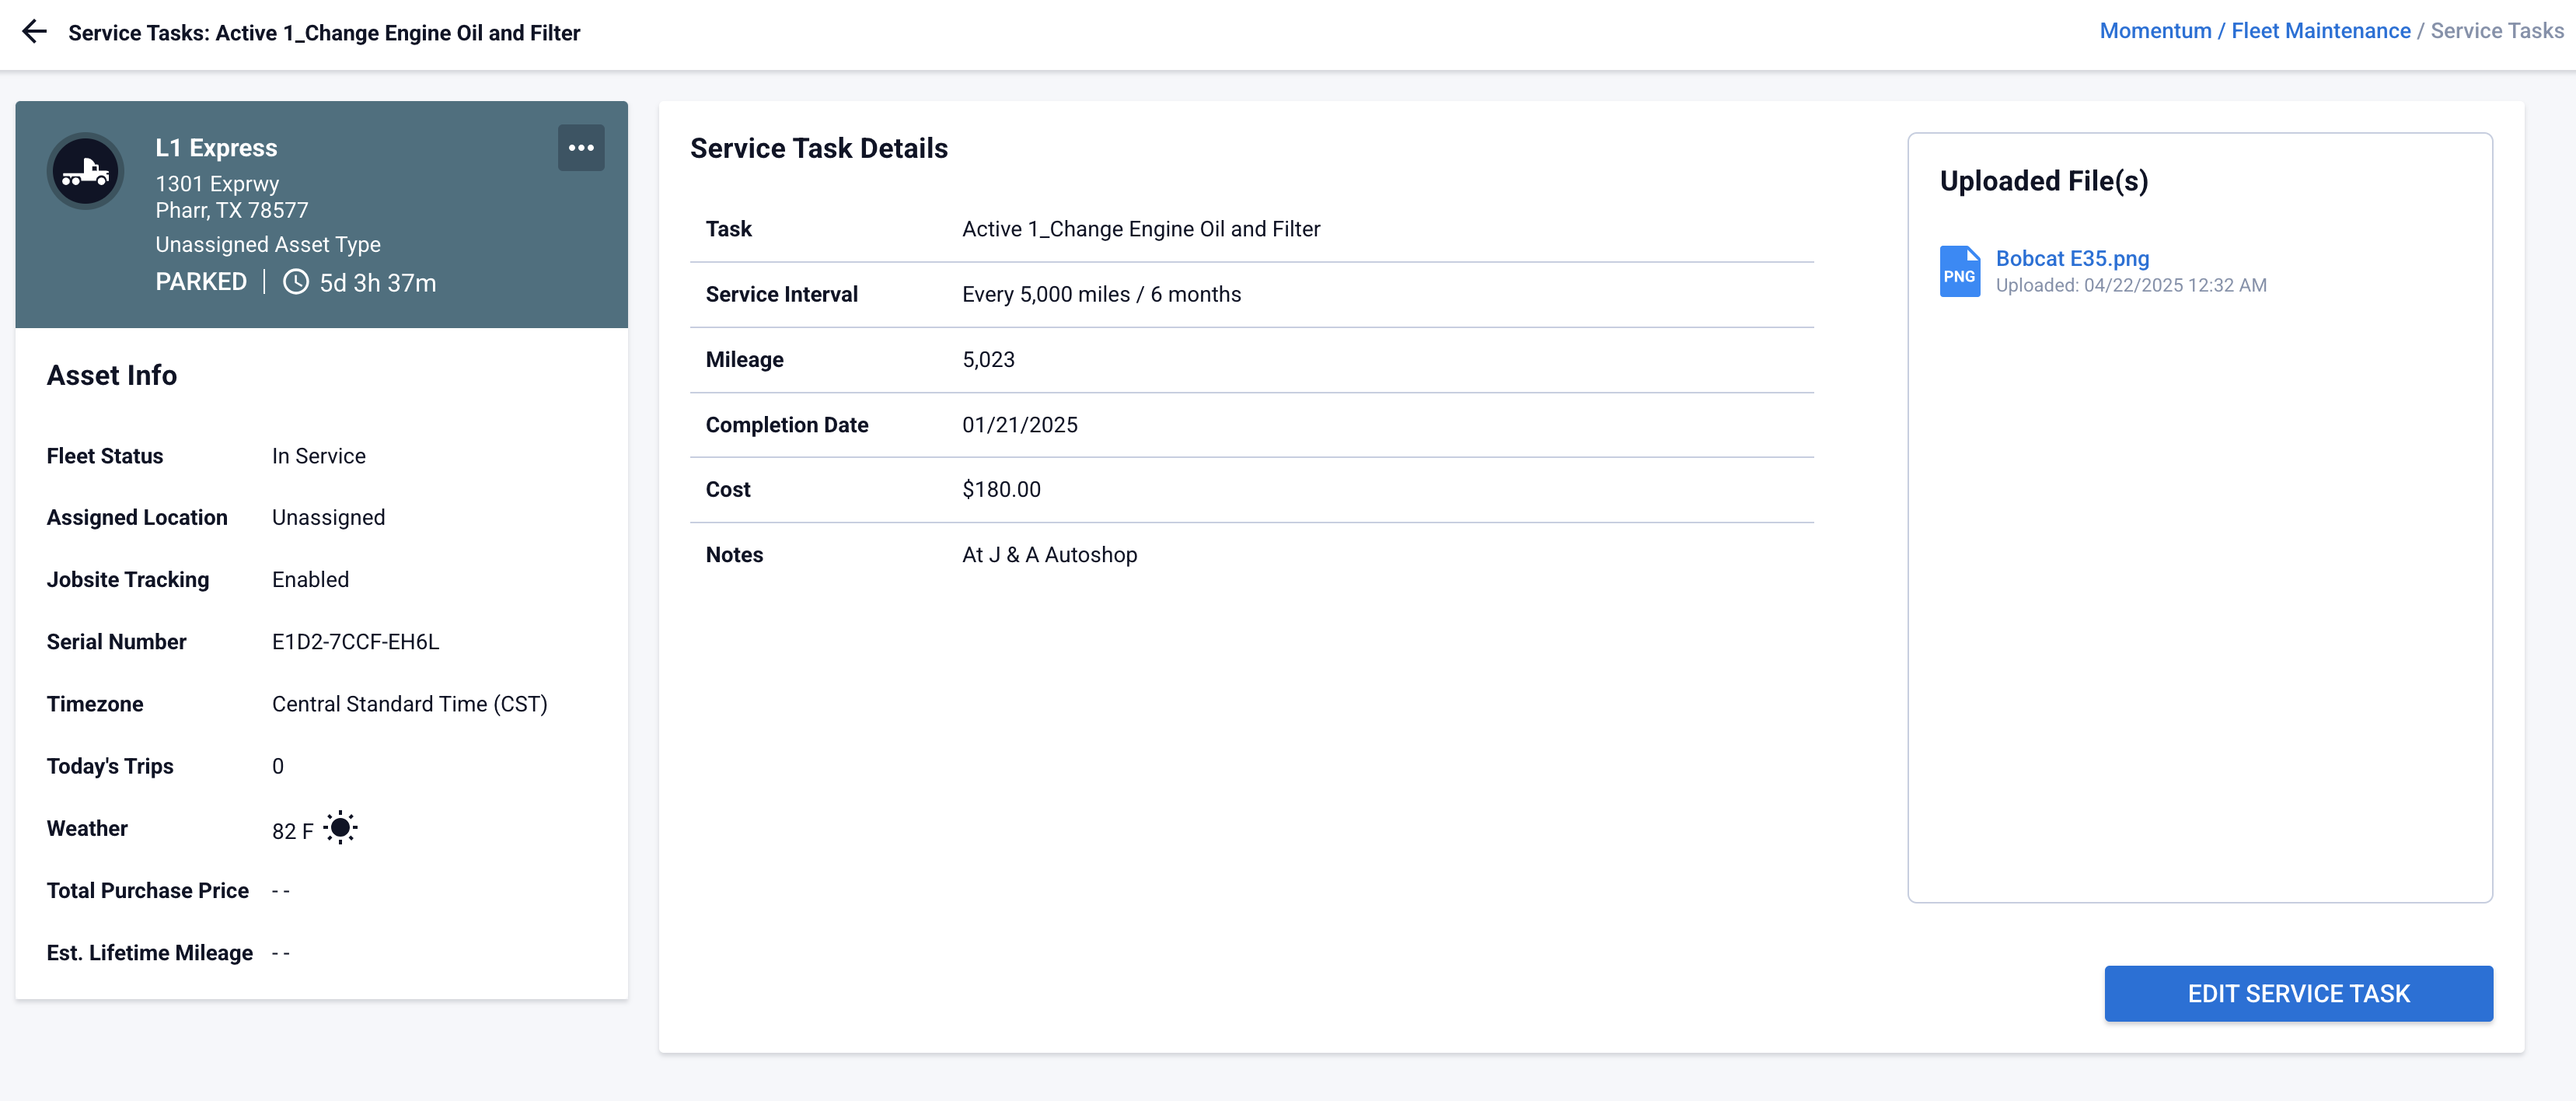Click the Notes text At J & A Autoshop
Screen dimensions: 2576x1101
click(1049, 555)
